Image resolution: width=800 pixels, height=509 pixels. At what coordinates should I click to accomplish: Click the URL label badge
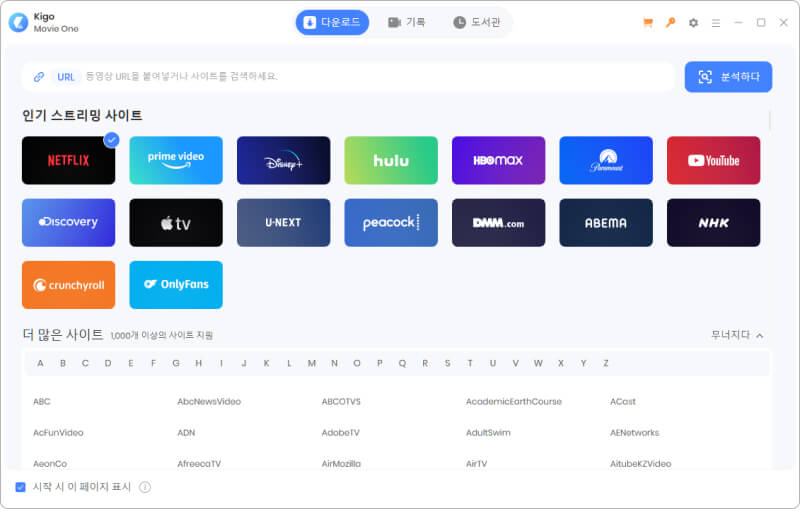coord(66,77)
